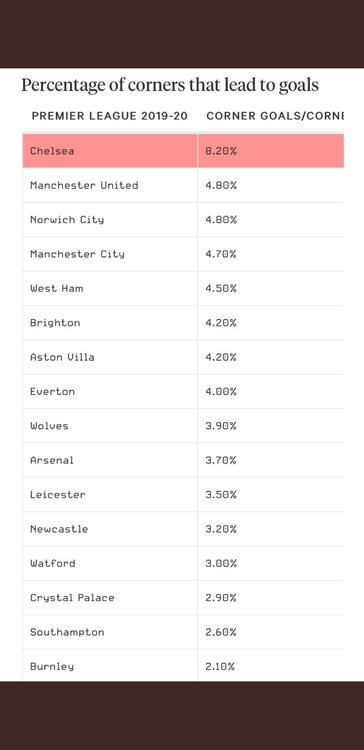Click the Corner Goals/Corners column header
The width and height of the screenshot is (364, 750).
pos(275,116)
